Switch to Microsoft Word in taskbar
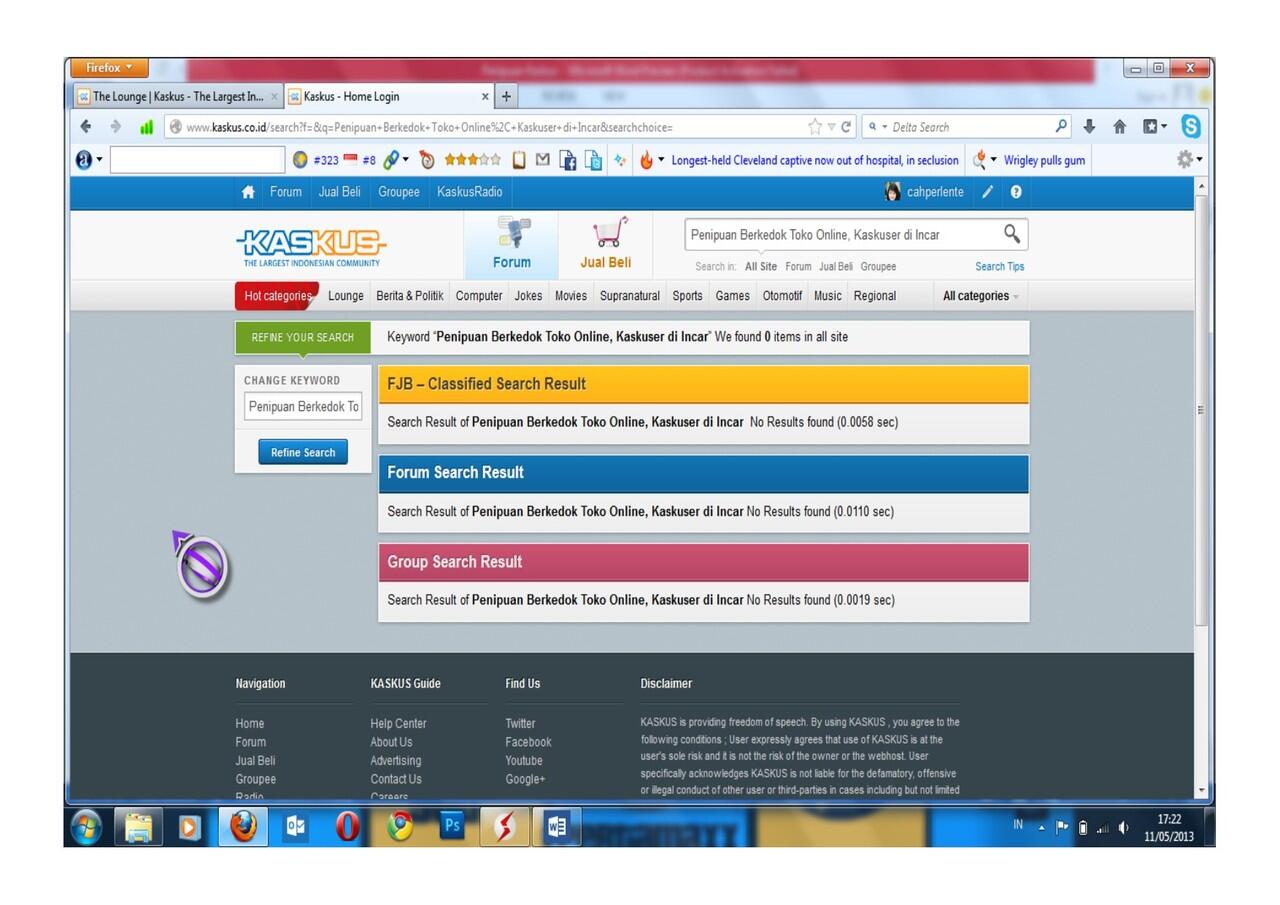Image resolution: width=1280 pixels, height=905 pixels. (x=557, y=827)
